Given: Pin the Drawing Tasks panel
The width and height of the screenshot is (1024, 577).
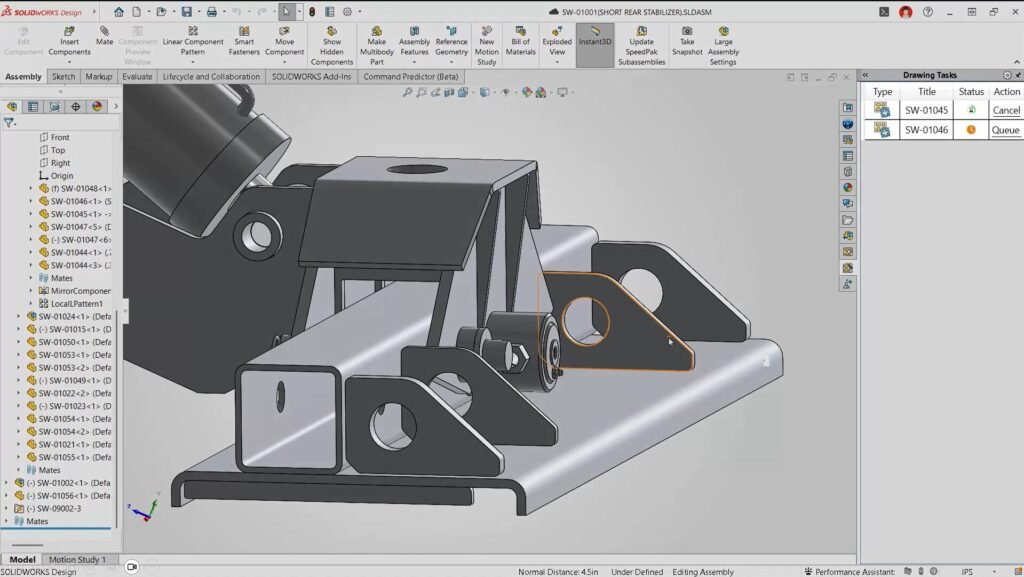Looking at the screenshot, I should click(x=1018, y=75).
